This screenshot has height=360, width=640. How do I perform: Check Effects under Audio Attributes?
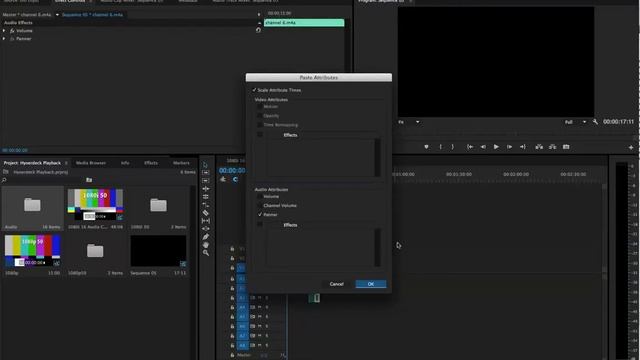click(260, 224)
